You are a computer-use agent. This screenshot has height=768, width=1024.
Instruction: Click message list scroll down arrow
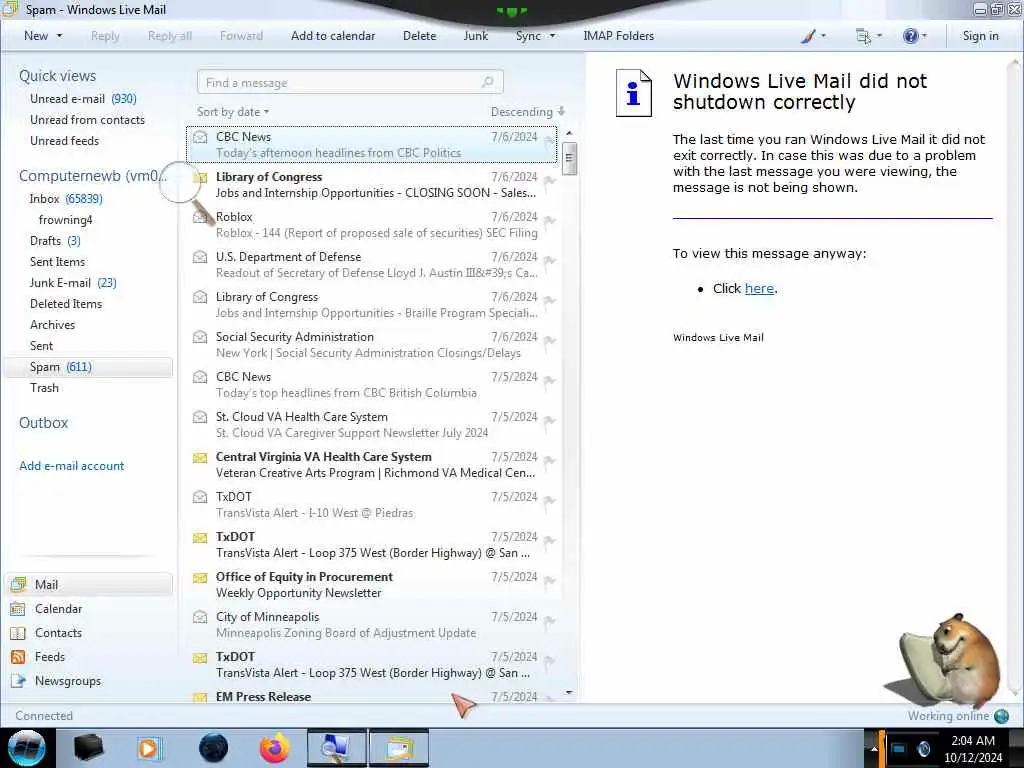[x=569, y=692]
